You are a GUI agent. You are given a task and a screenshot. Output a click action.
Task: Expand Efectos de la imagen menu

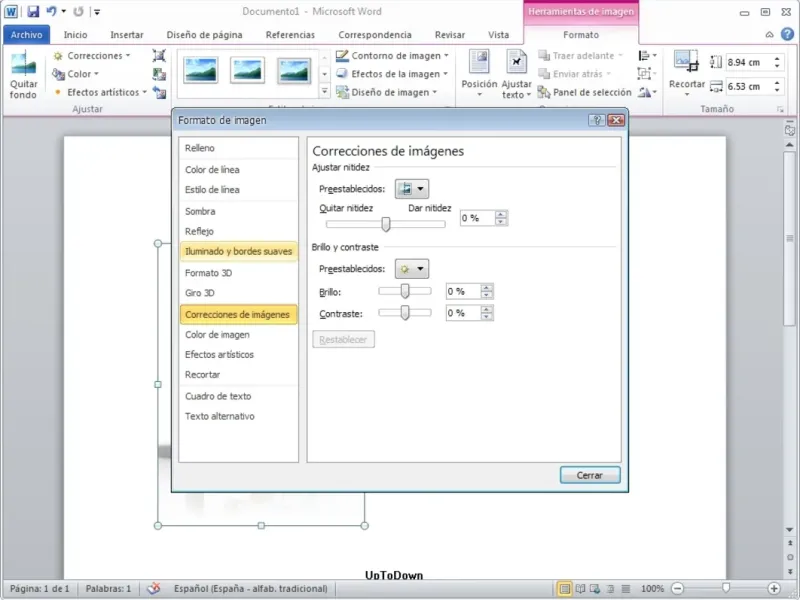392,74
